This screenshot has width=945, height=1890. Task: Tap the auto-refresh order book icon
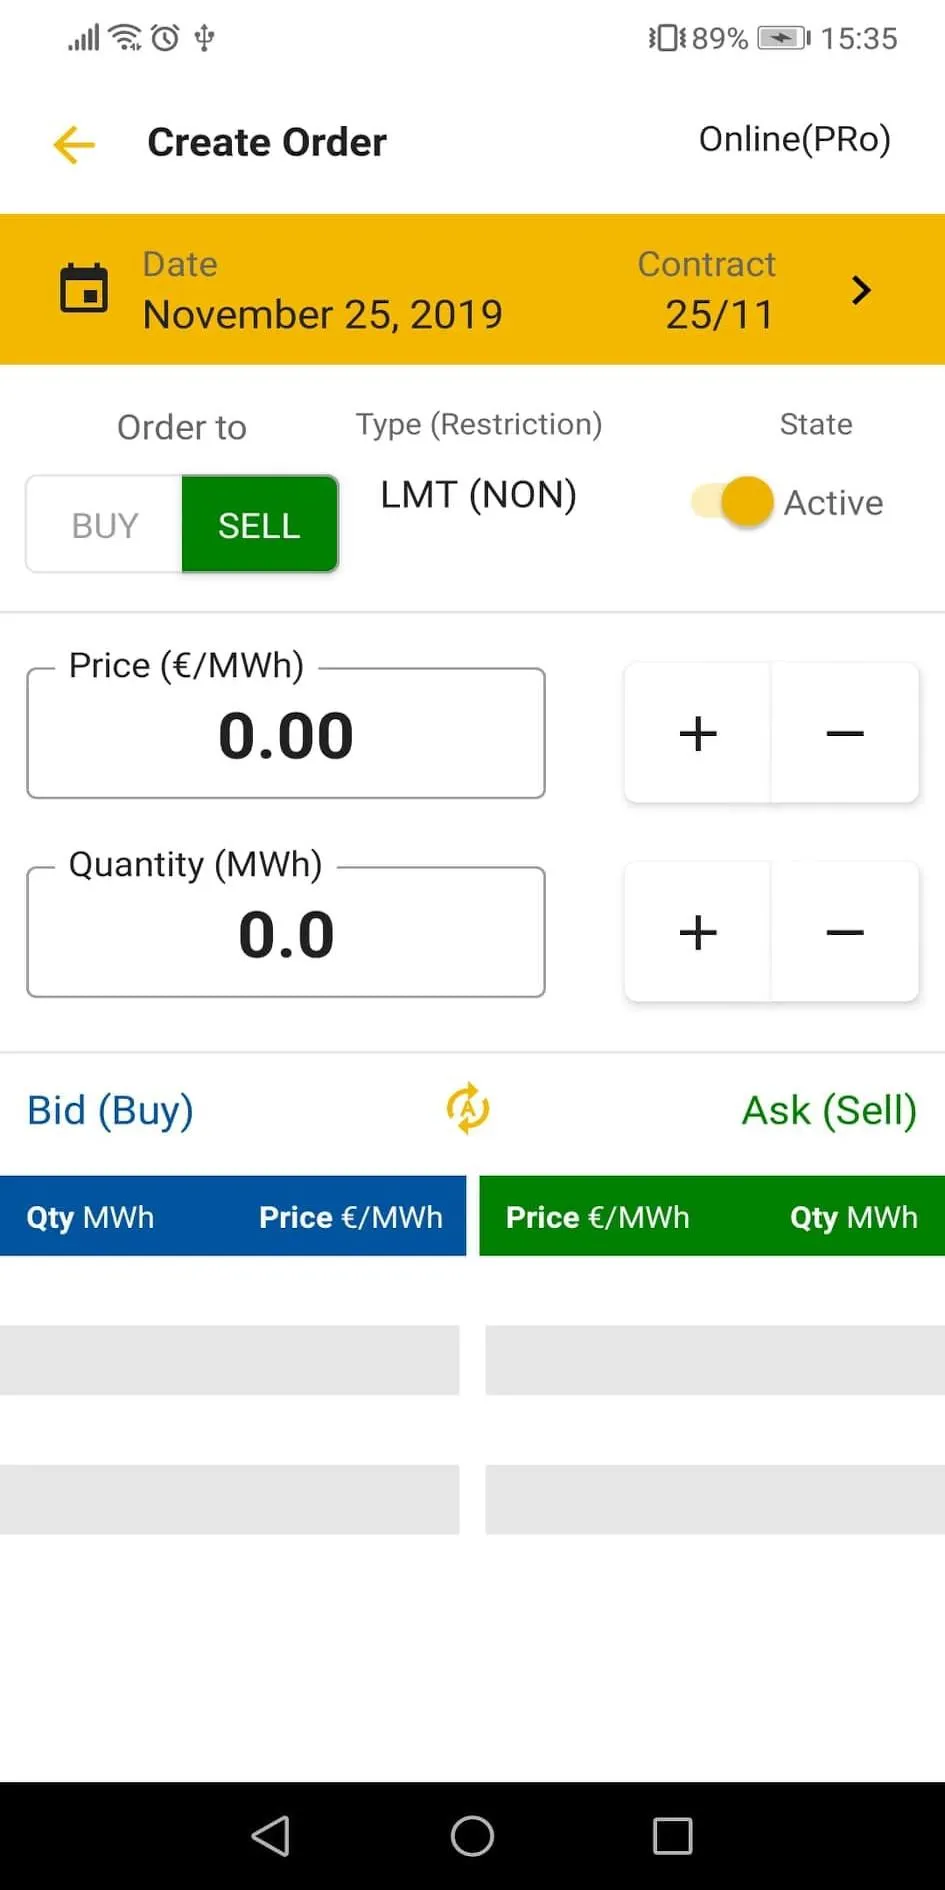tap(467, 1108)
